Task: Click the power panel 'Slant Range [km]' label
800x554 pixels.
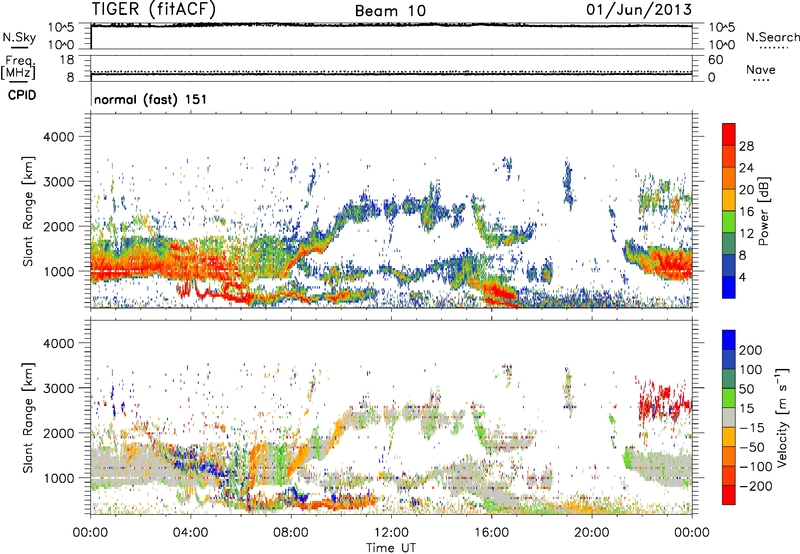Action: 28,211
